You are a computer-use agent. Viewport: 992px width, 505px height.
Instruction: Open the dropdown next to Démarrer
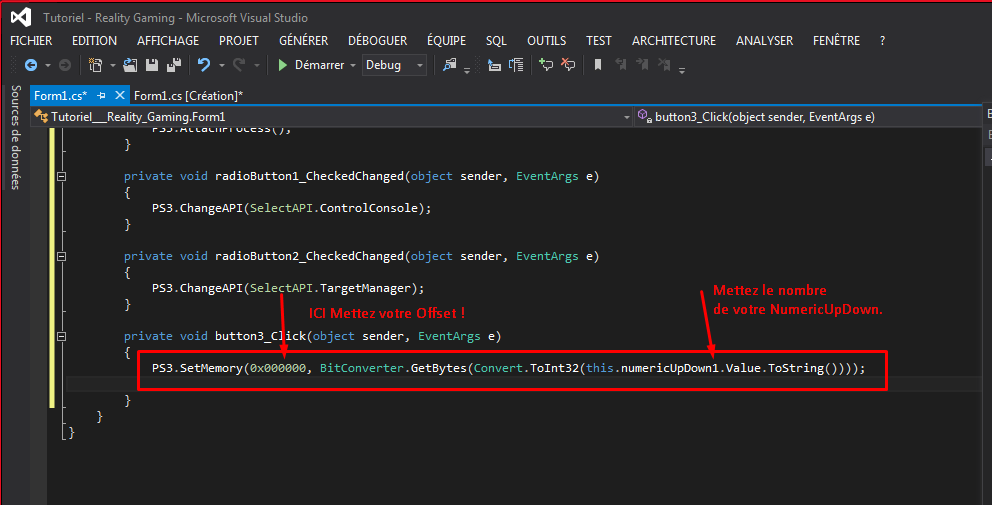[x=353, y=65]
